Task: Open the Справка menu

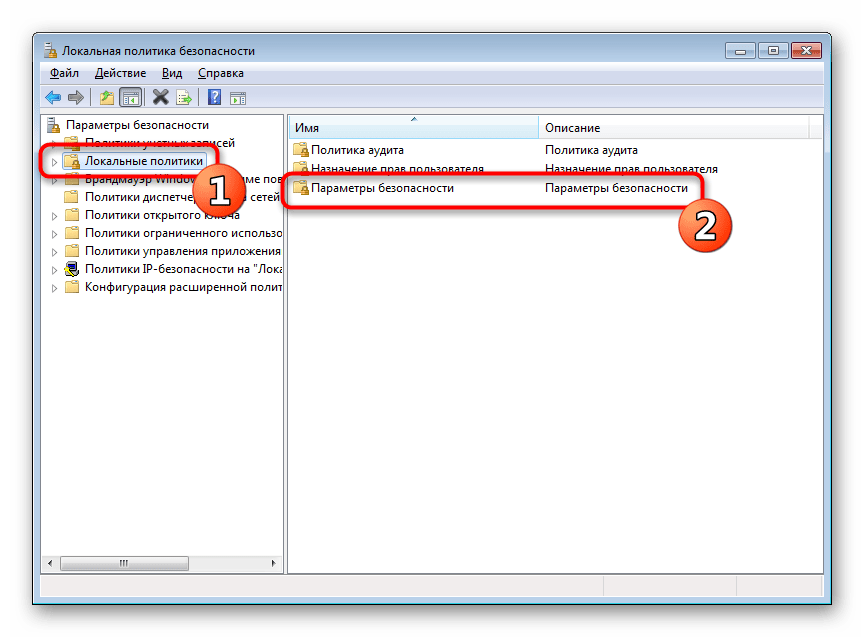Action: tap(220, 73)
